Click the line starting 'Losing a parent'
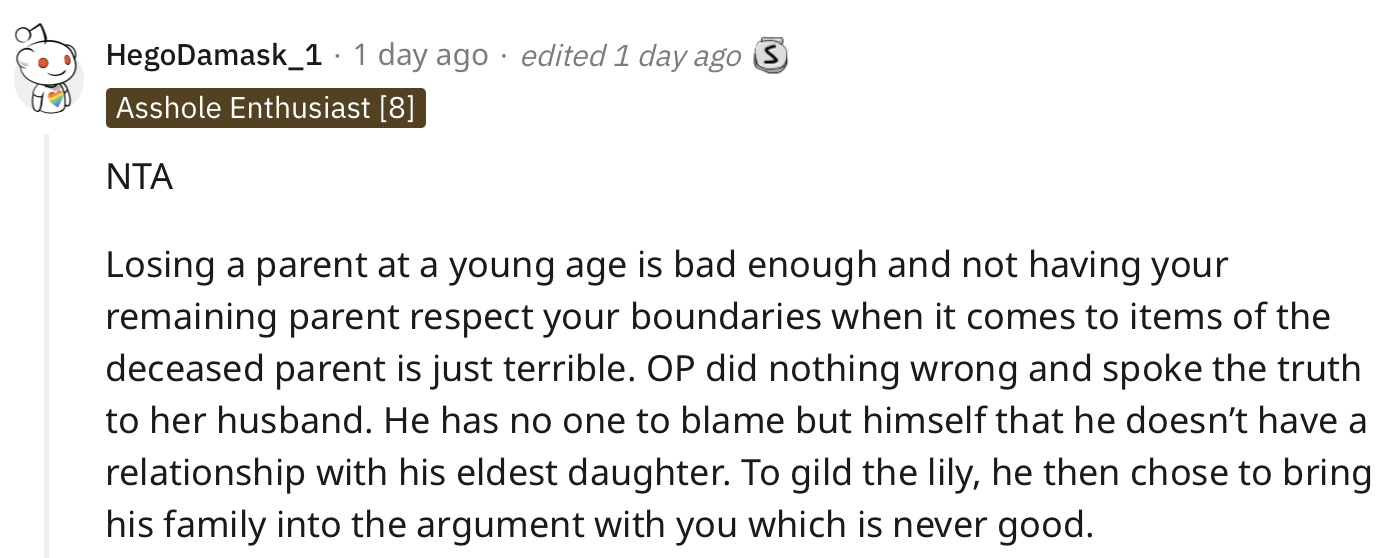Viewport: 1390px width, 558px height. (x=666, y=266)
